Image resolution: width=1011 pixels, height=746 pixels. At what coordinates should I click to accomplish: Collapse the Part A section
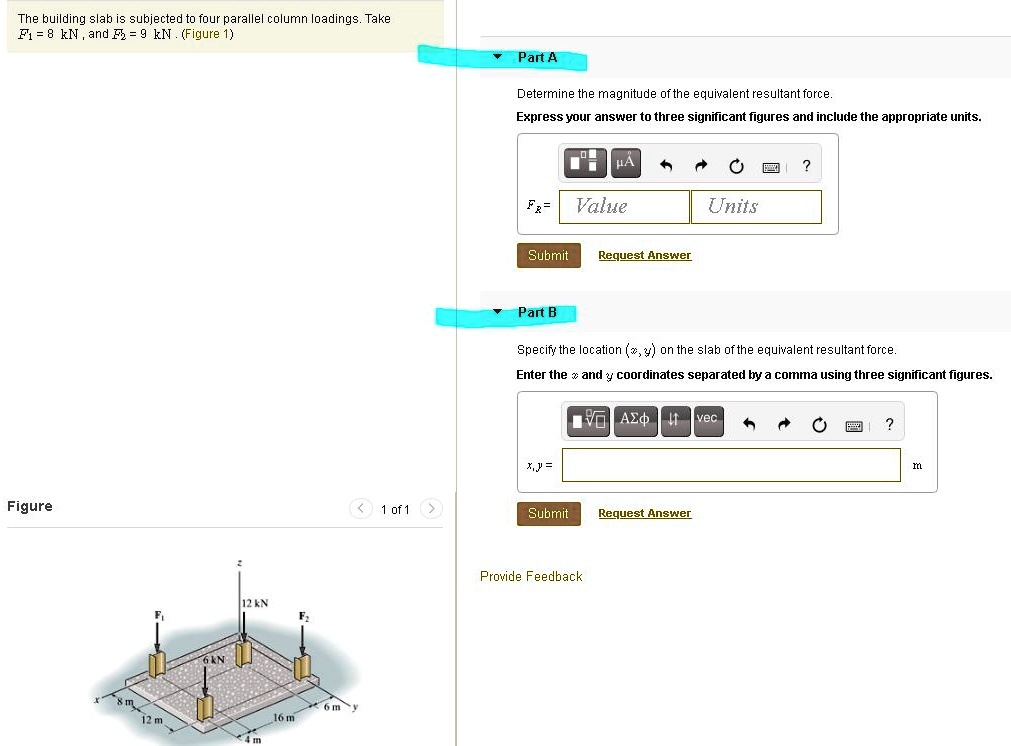495,57
